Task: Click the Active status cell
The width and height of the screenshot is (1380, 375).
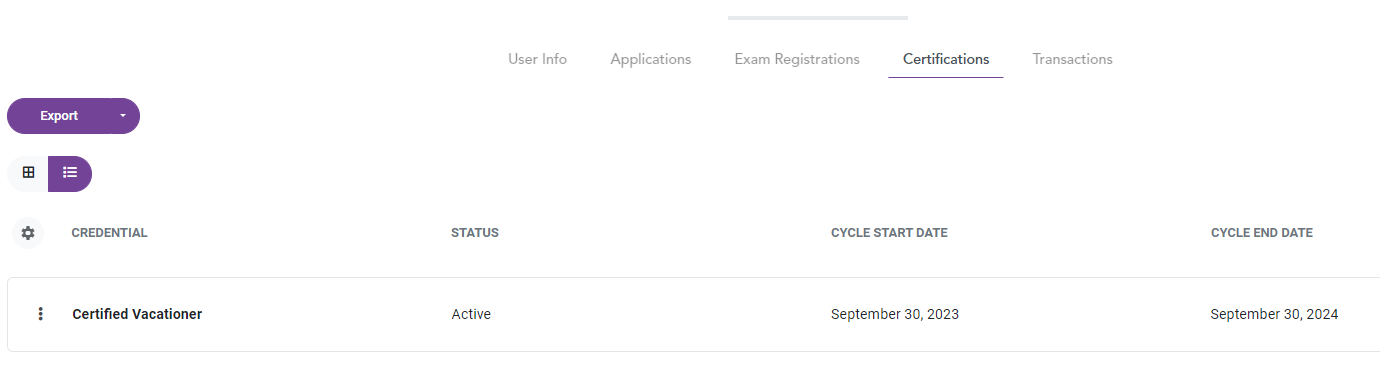Action: pos(471,314)
